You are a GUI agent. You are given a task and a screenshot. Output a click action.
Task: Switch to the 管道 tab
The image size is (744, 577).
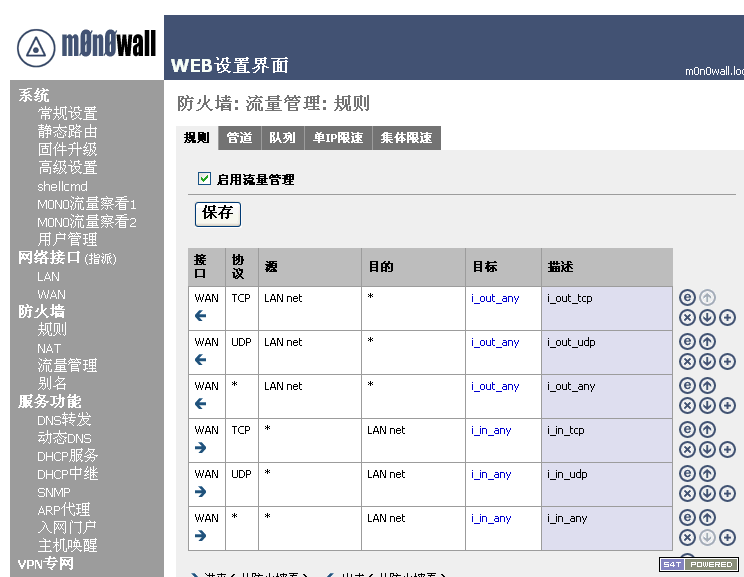(239, 138)
